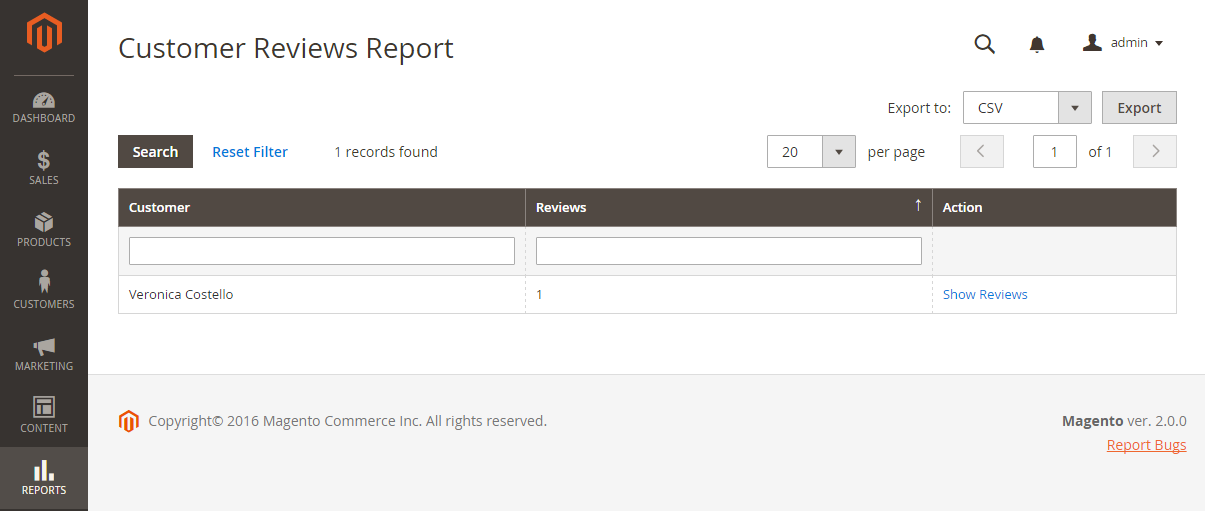Screen dimensions: 1205x511
Task: Sort by the Reviews column header
Action: (729, 207)
